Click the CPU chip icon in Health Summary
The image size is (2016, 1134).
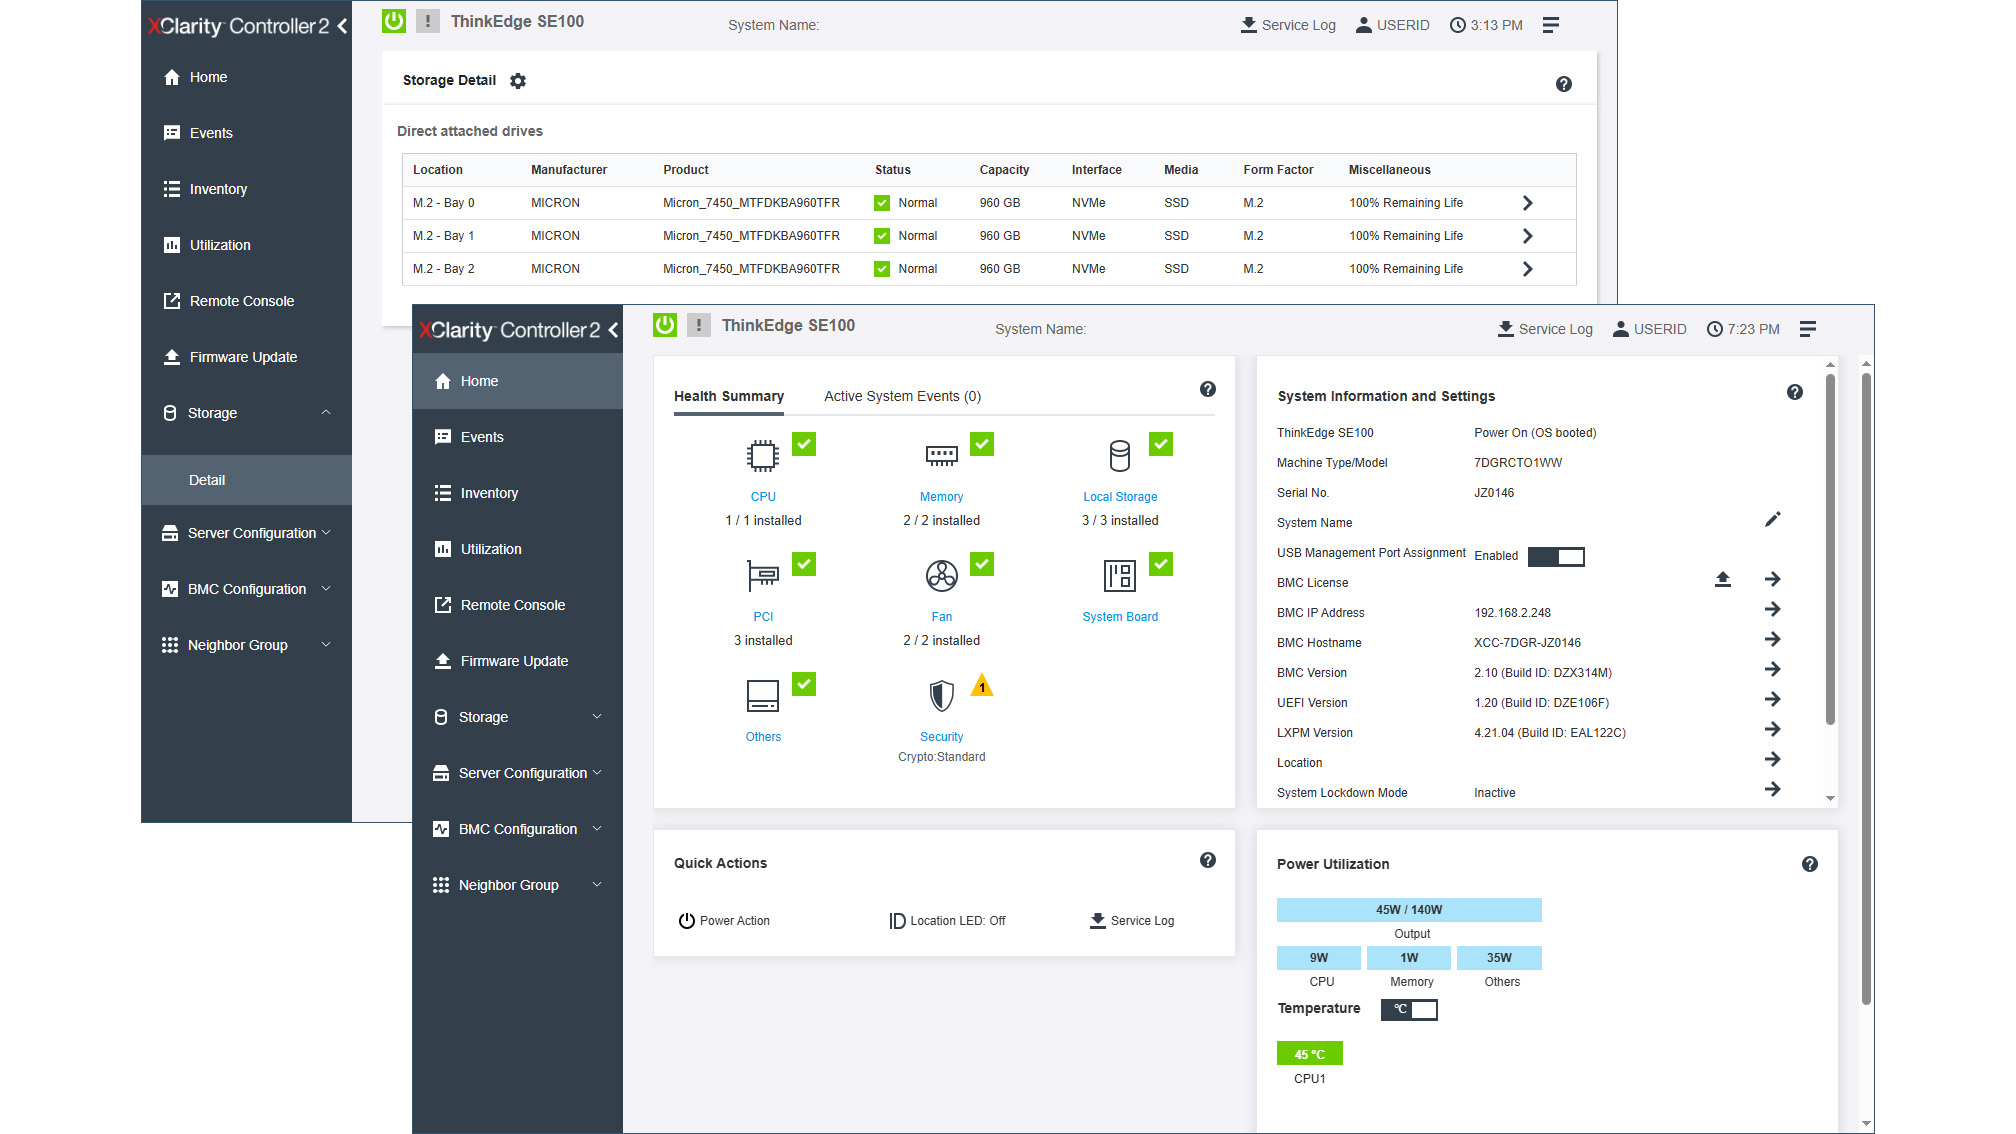click(763, 456)
